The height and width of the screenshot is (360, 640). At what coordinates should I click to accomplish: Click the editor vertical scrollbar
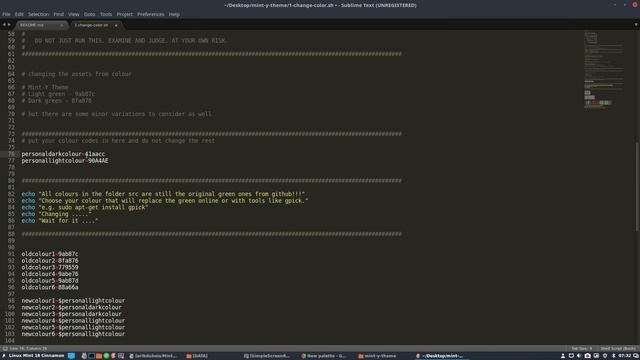coord(637,187)
